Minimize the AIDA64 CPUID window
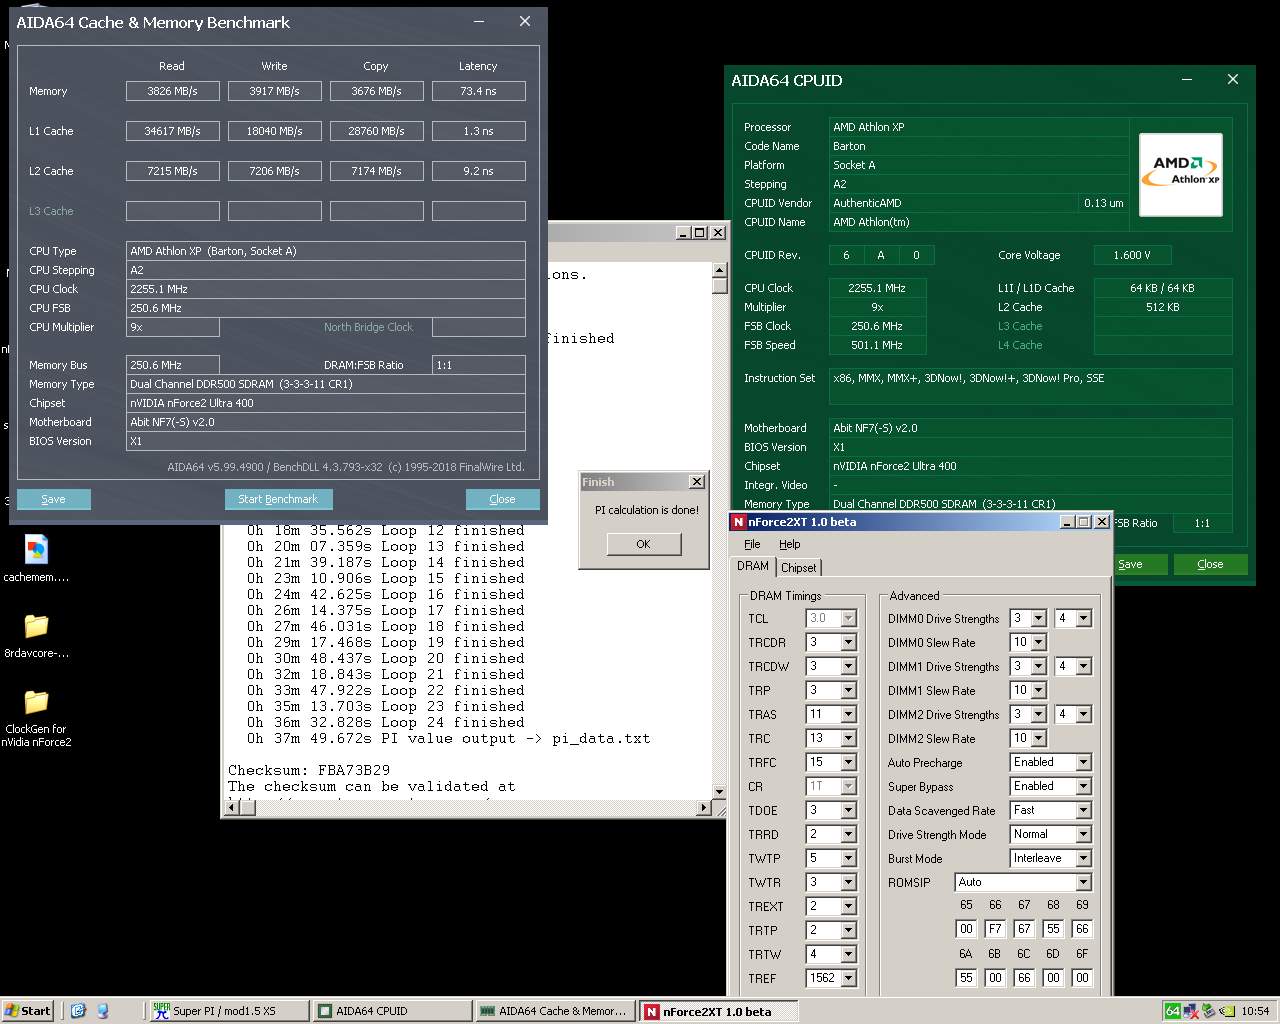 click(x=1187, y=80)
